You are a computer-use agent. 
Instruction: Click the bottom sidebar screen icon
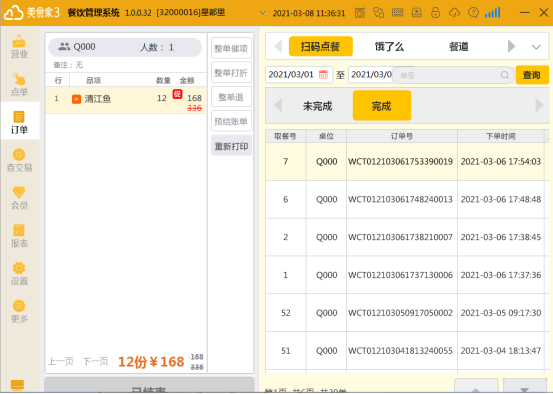18,384
